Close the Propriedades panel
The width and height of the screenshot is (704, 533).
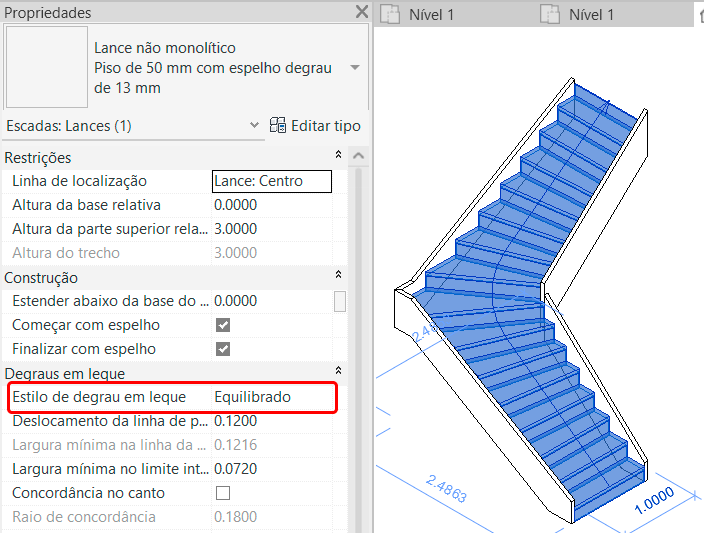pos(361,13)
